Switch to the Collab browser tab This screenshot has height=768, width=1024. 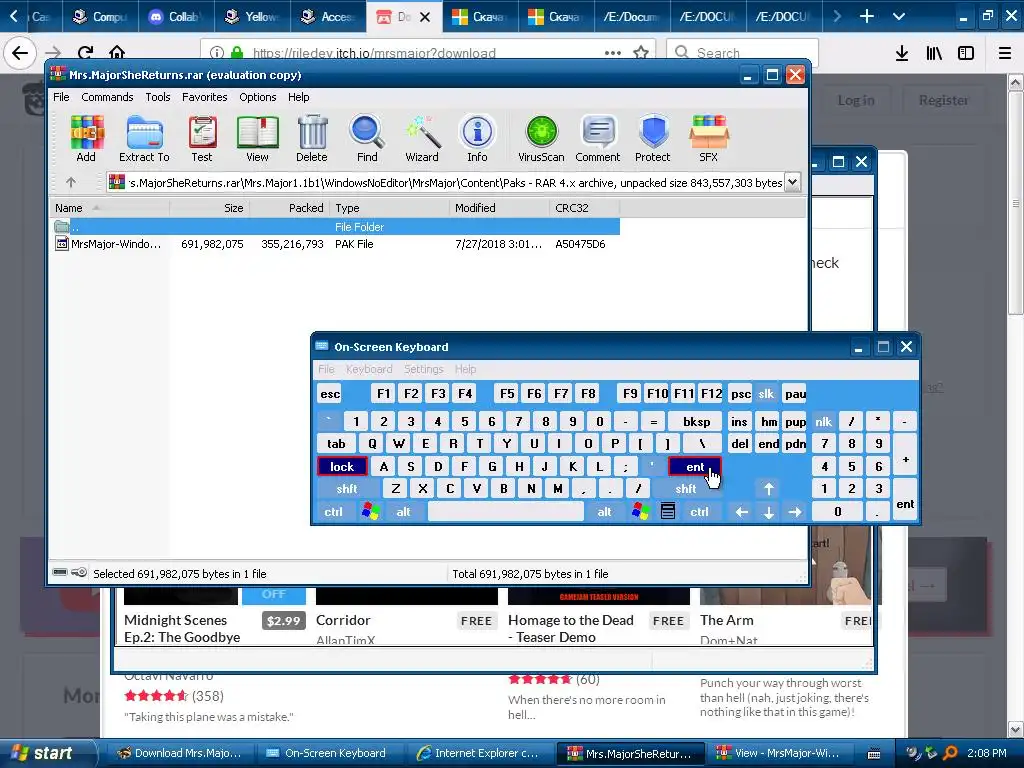coord(176,16)
